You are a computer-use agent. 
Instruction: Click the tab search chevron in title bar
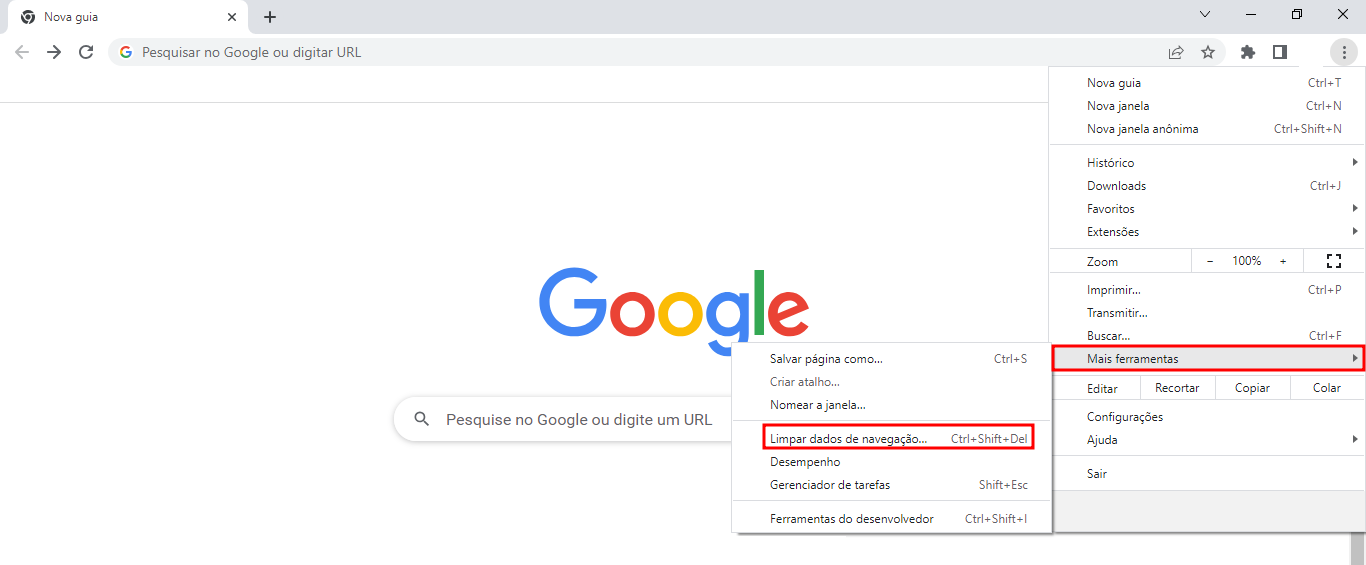(x=1205, y=14)
